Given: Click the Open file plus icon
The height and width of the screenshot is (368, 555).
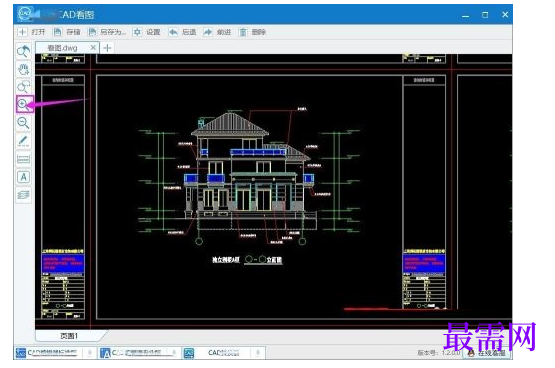Looking at the screenshot, I should [x=22, y=32].
